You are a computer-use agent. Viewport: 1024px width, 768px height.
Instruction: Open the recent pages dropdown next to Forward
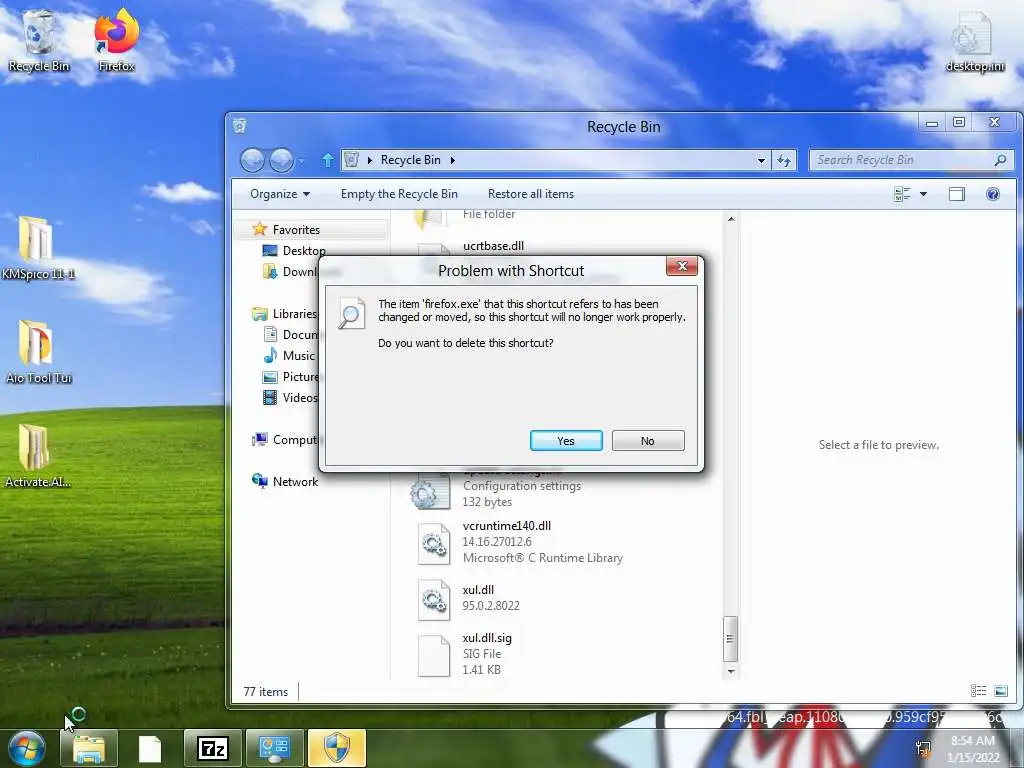[x=301, y=161]
